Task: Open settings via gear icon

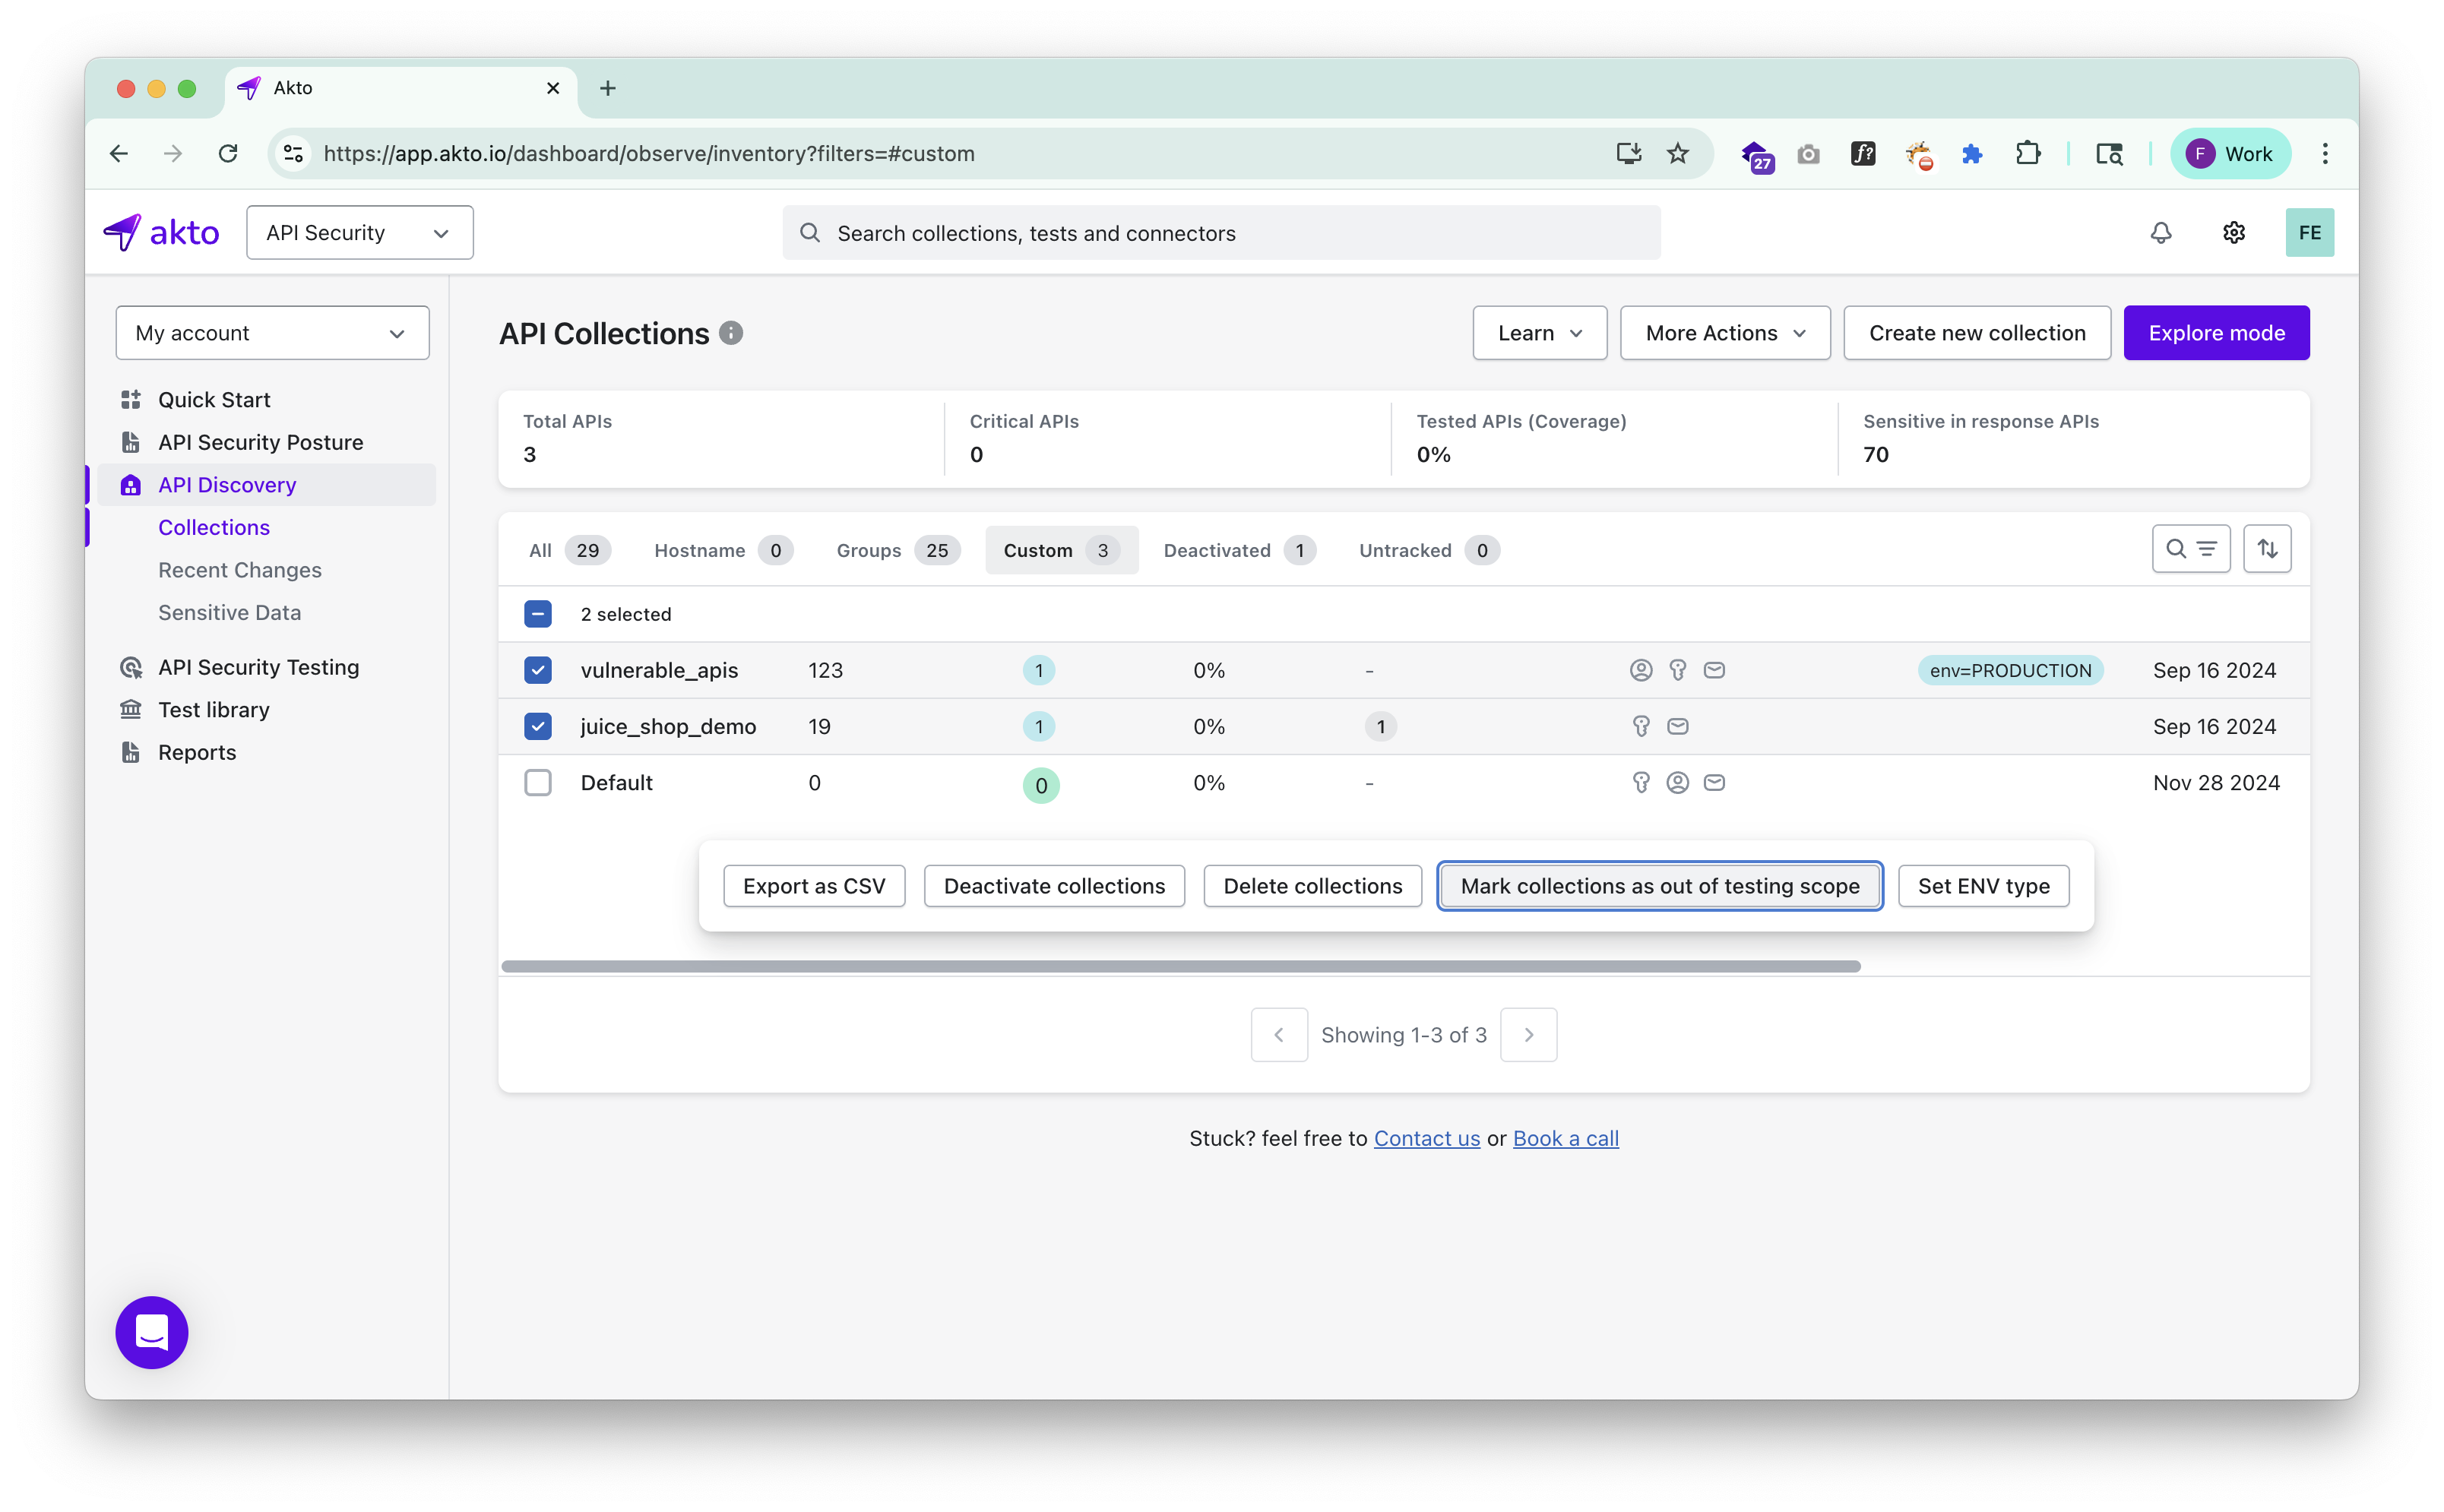Action: pyautogui.click(x=2233, y=233)
